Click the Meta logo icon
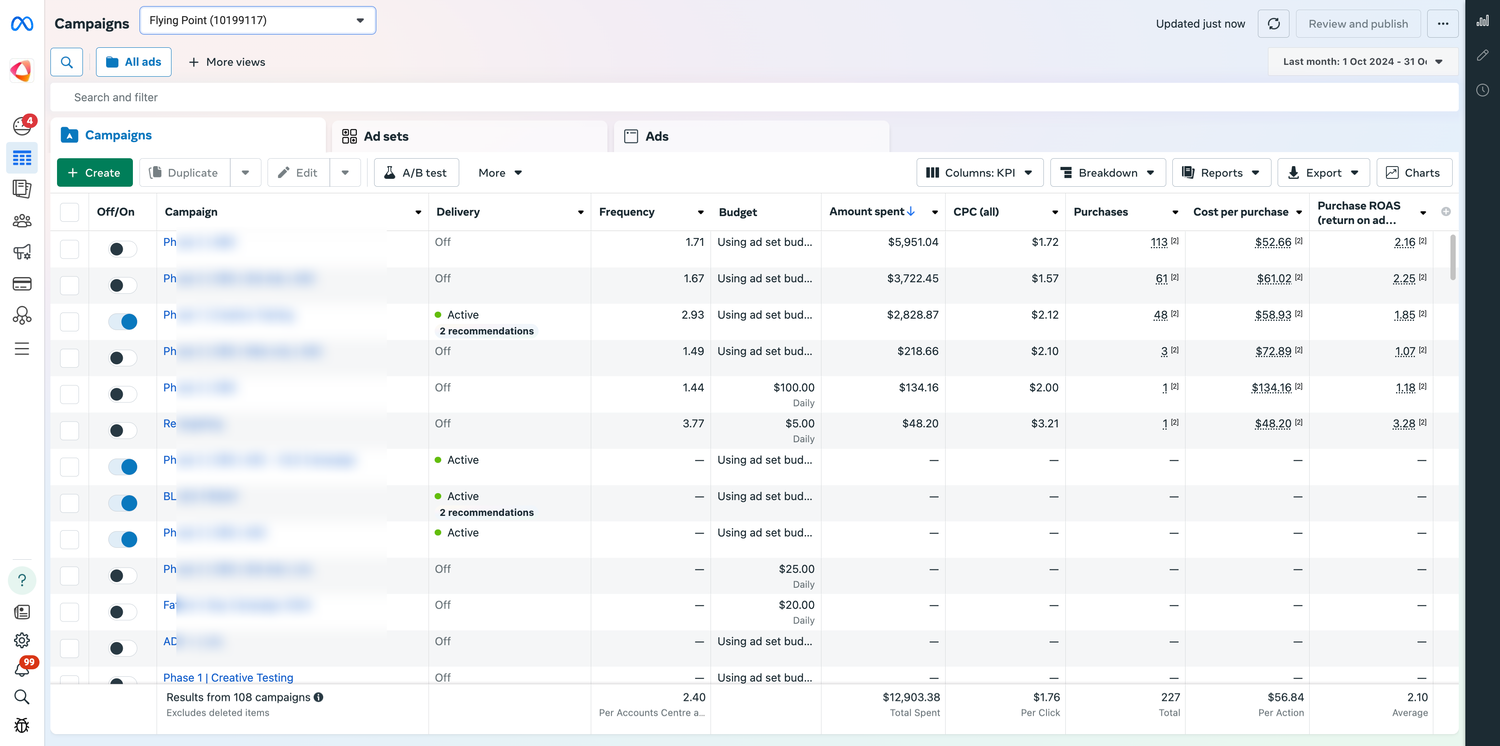Viewport: 1500px width, 746px height. click(21, 23)
